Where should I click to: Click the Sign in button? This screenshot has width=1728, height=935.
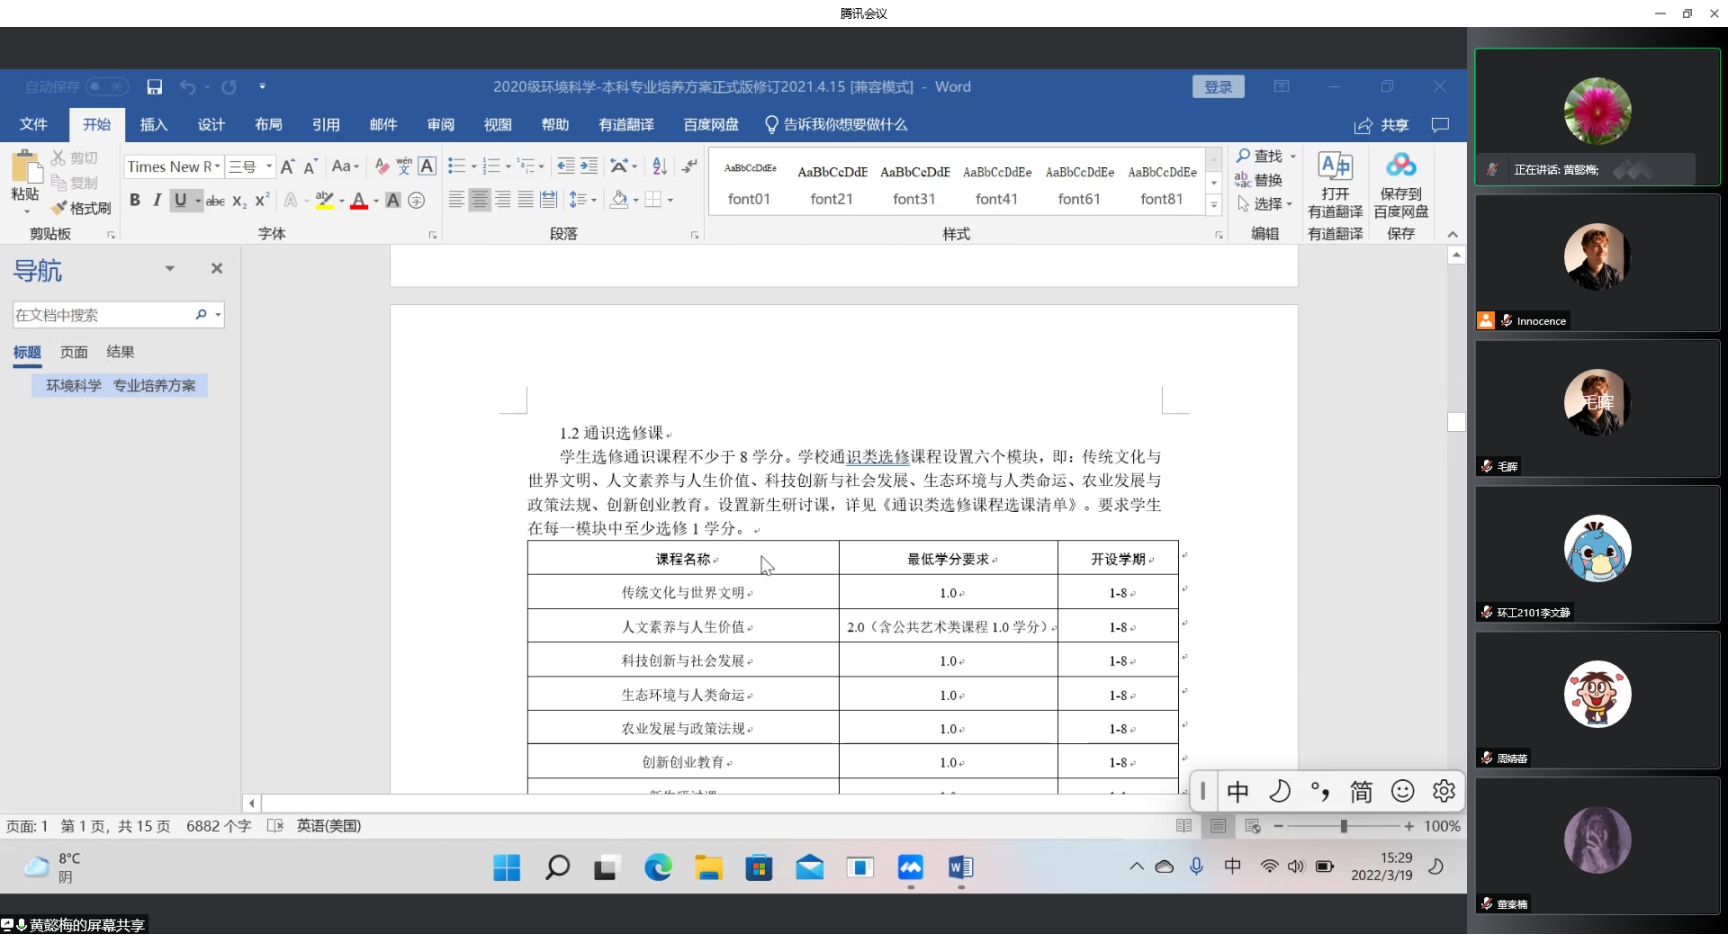[x=1218, y=87]
